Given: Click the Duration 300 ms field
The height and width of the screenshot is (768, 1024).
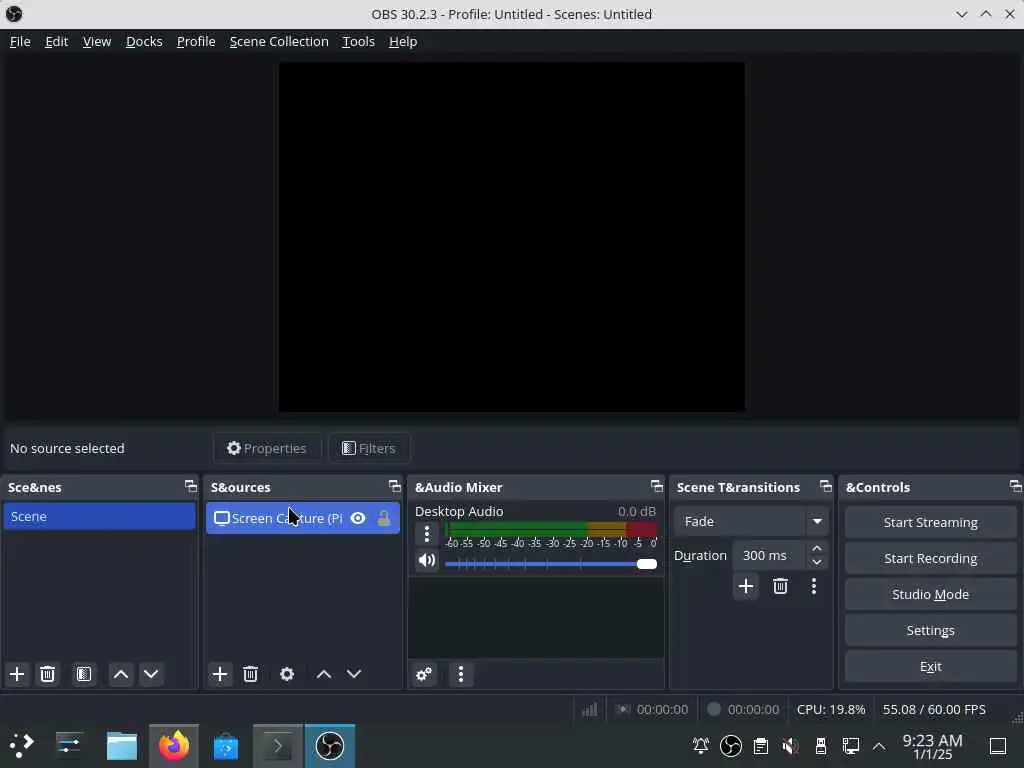Looking at the screenshot, I should point(771,555).
